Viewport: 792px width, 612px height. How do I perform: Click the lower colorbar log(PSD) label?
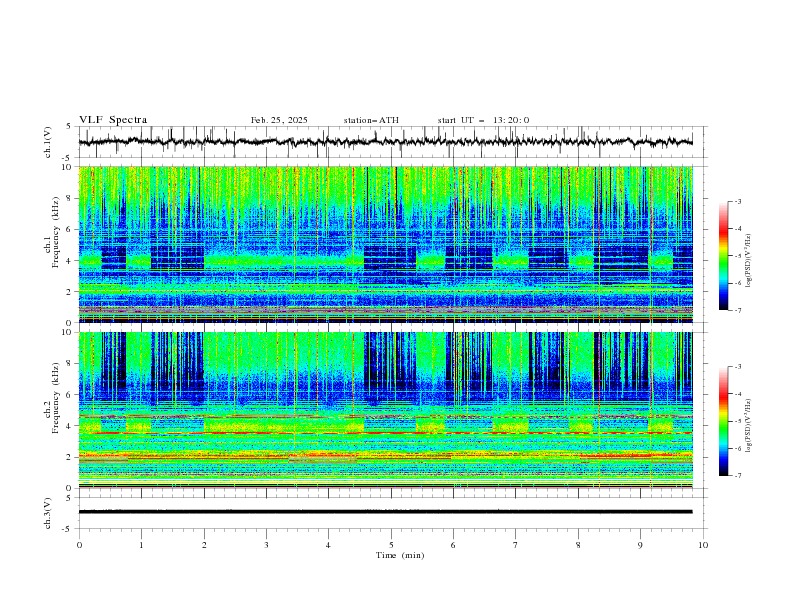pos(748,425)
